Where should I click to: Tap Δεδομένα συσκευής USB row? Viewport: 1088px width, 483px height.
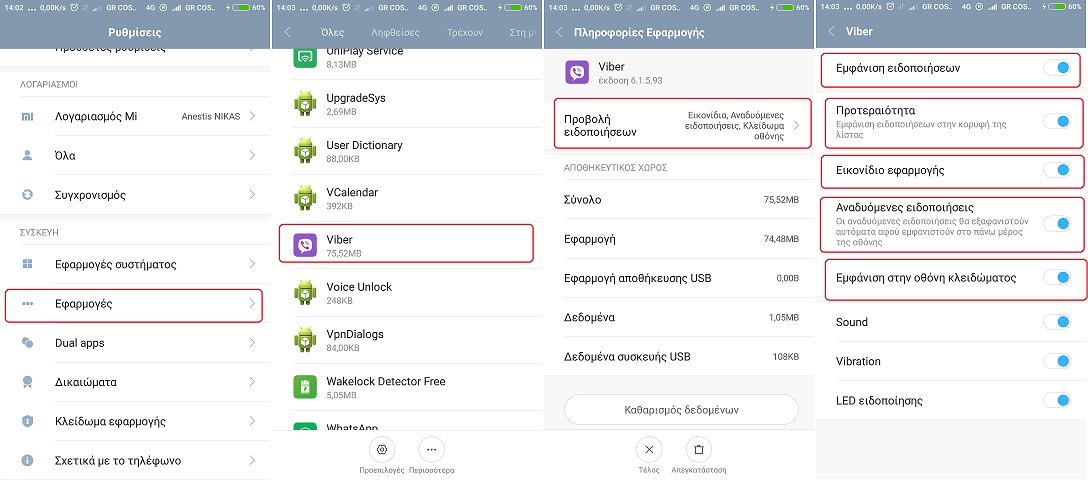(x=680, y=357)
